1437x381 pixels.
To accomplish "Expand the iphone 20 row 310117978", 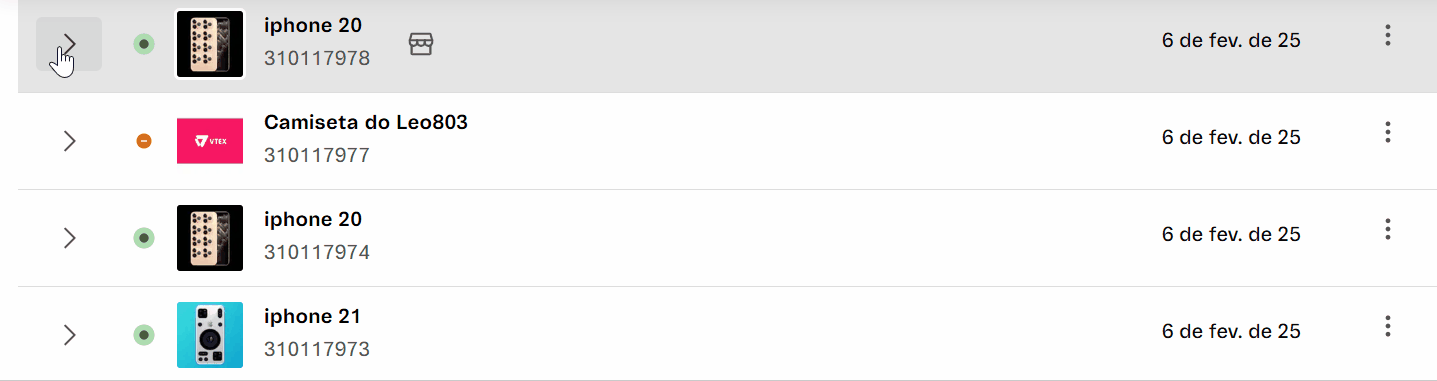I will [69, 44].
